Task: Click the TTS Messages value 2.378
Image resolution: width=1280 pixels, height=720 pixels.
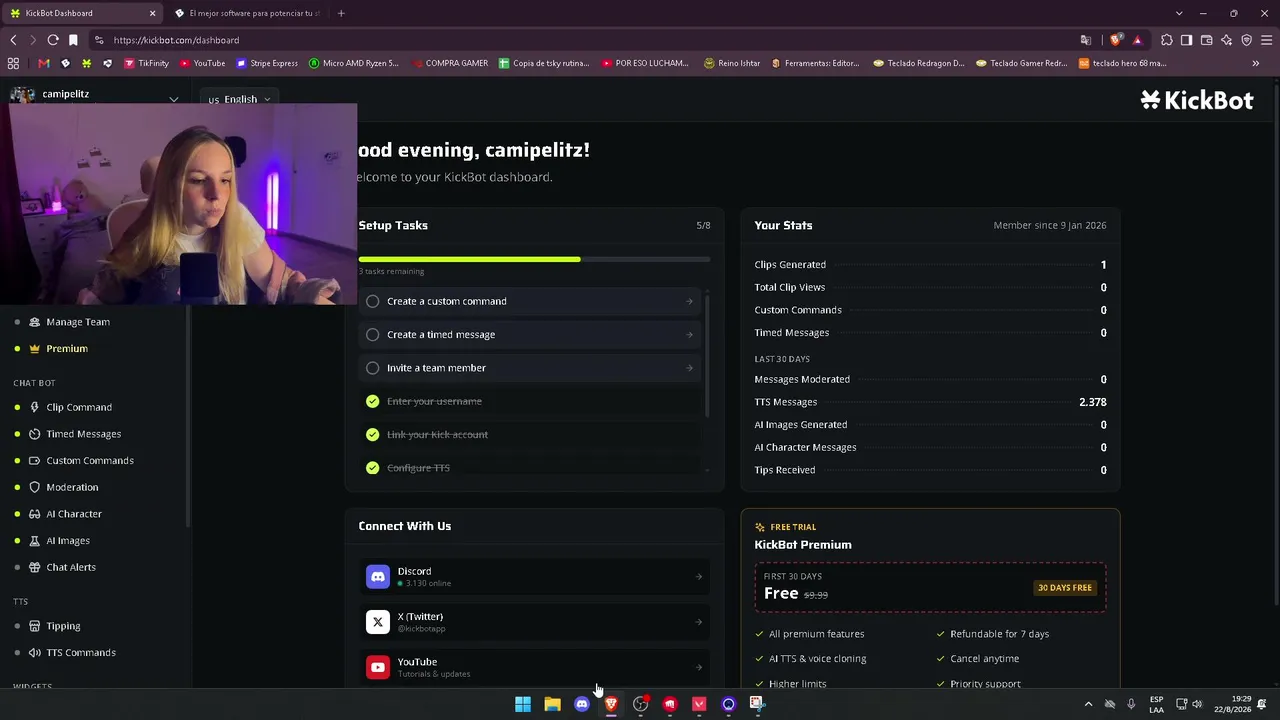Action: pos(1092,402)
